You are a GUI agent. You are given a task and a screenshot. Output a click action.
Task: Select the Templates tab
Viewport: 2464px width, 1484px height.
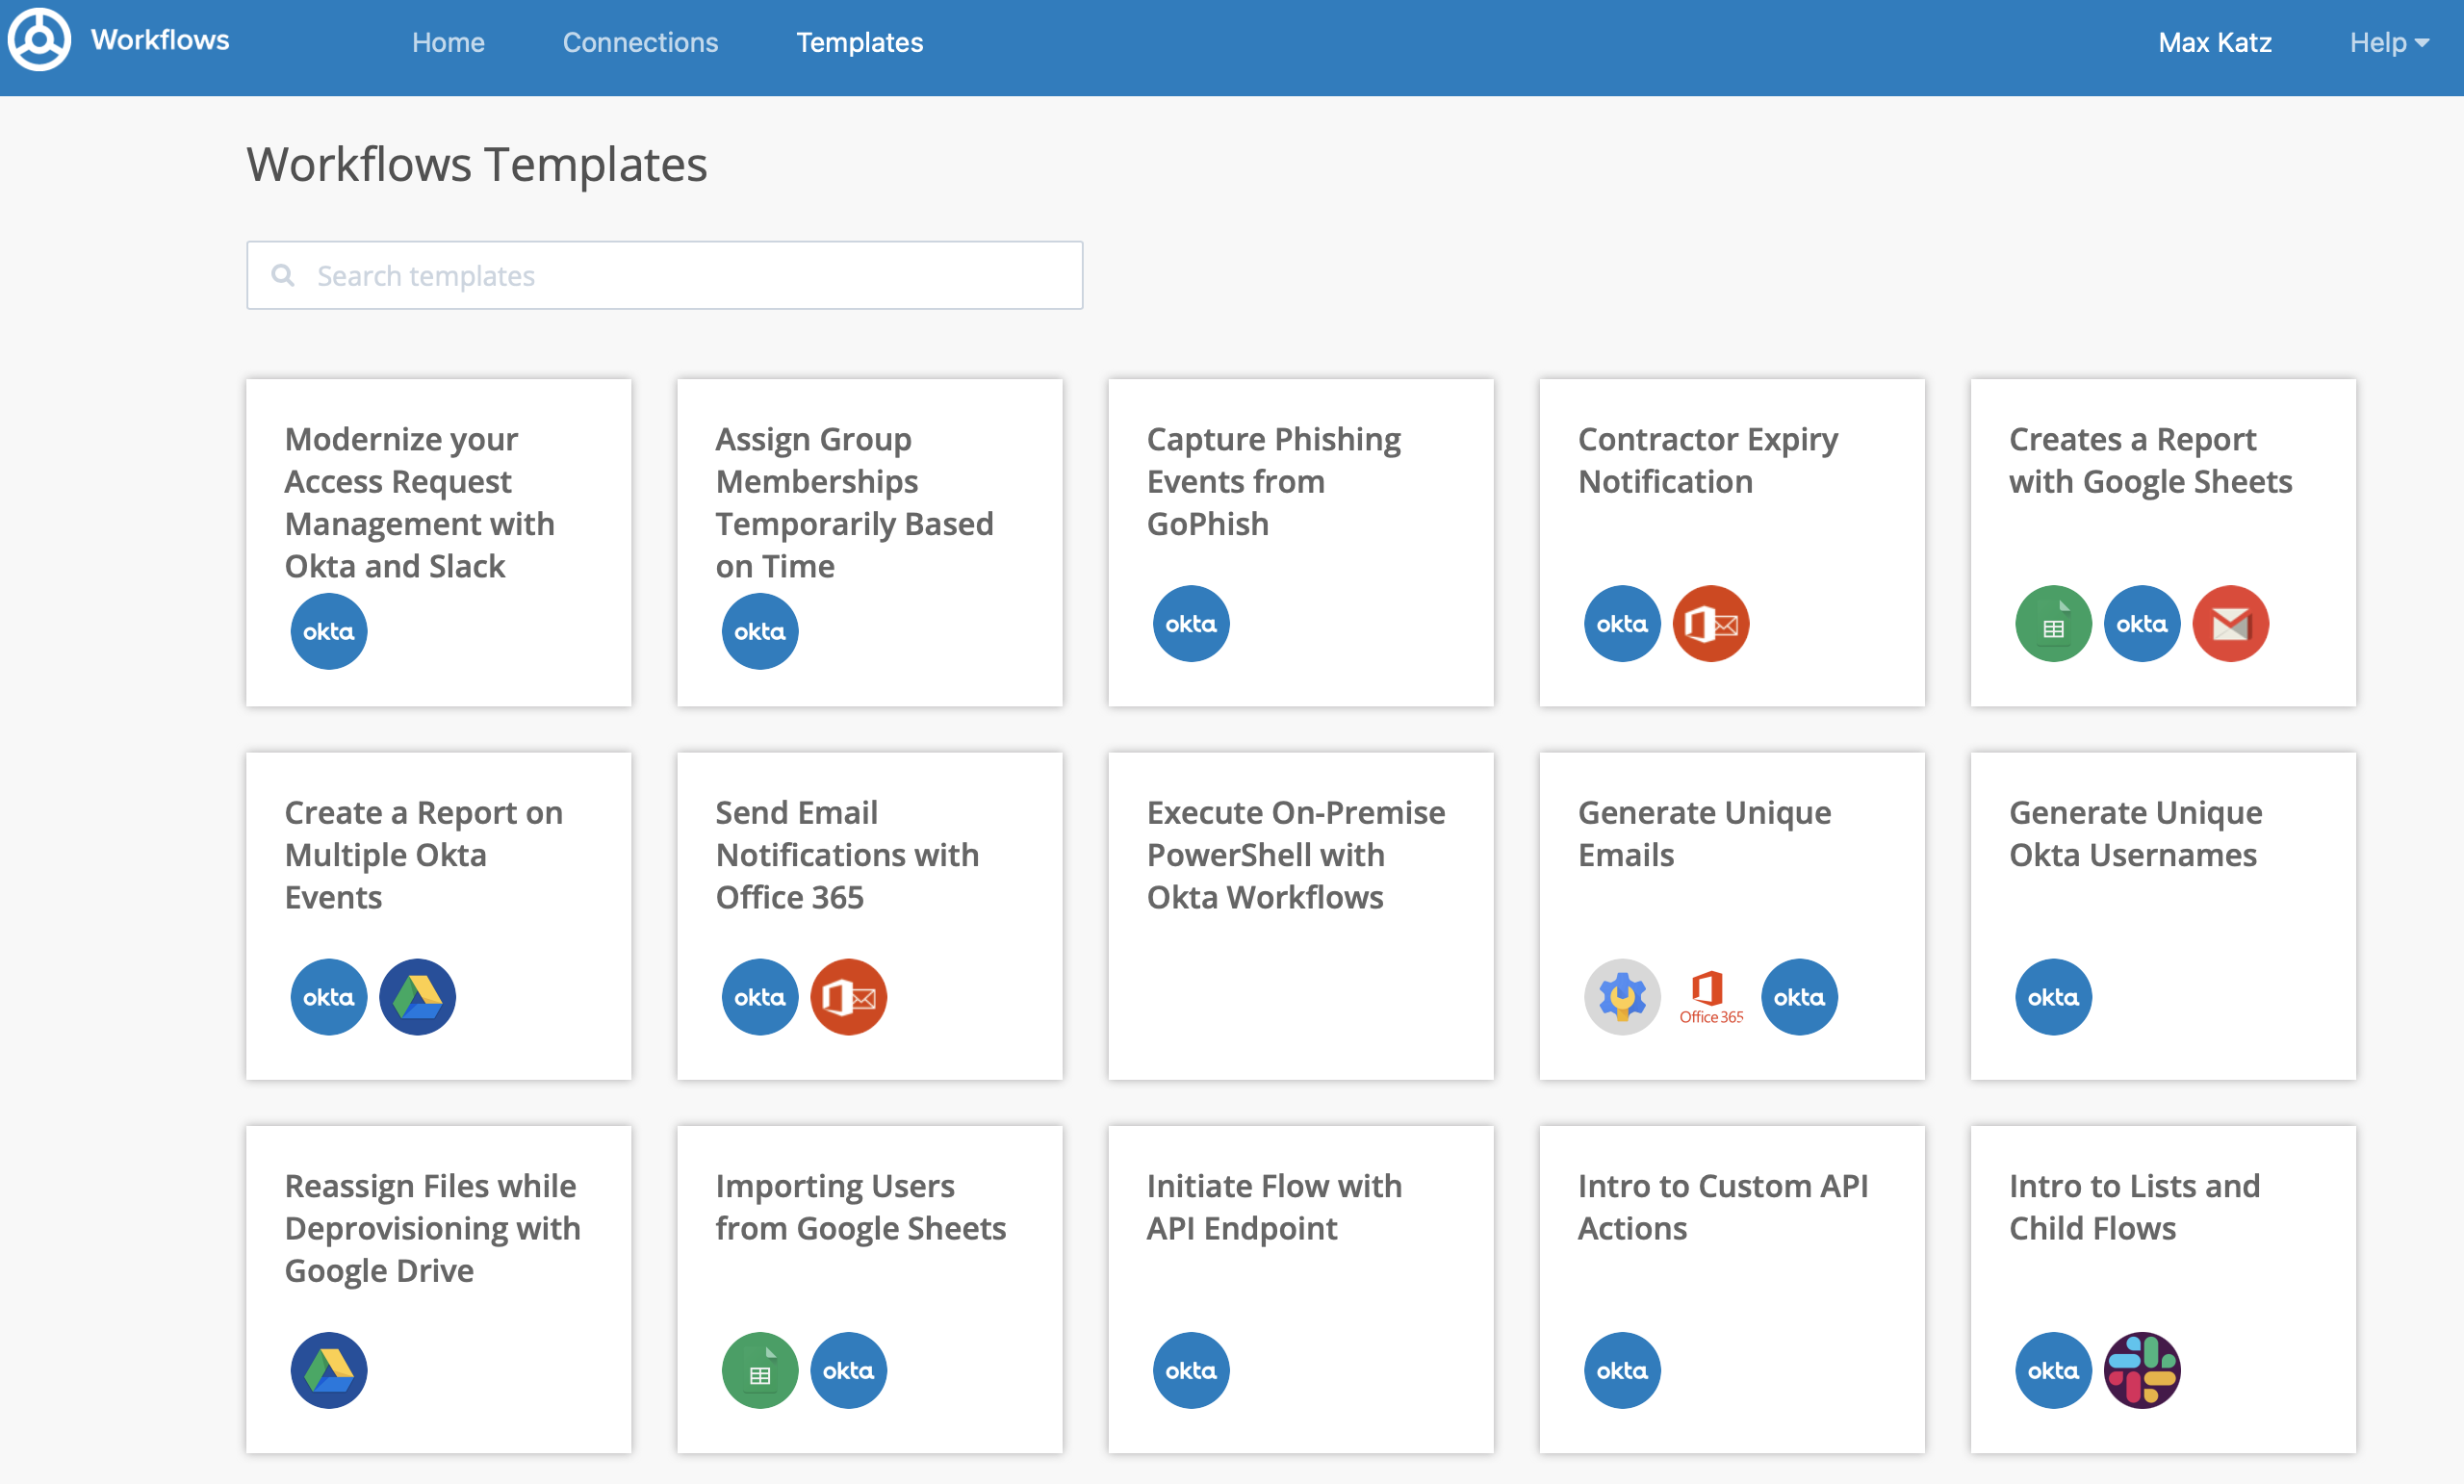click(x=859, y=42)
